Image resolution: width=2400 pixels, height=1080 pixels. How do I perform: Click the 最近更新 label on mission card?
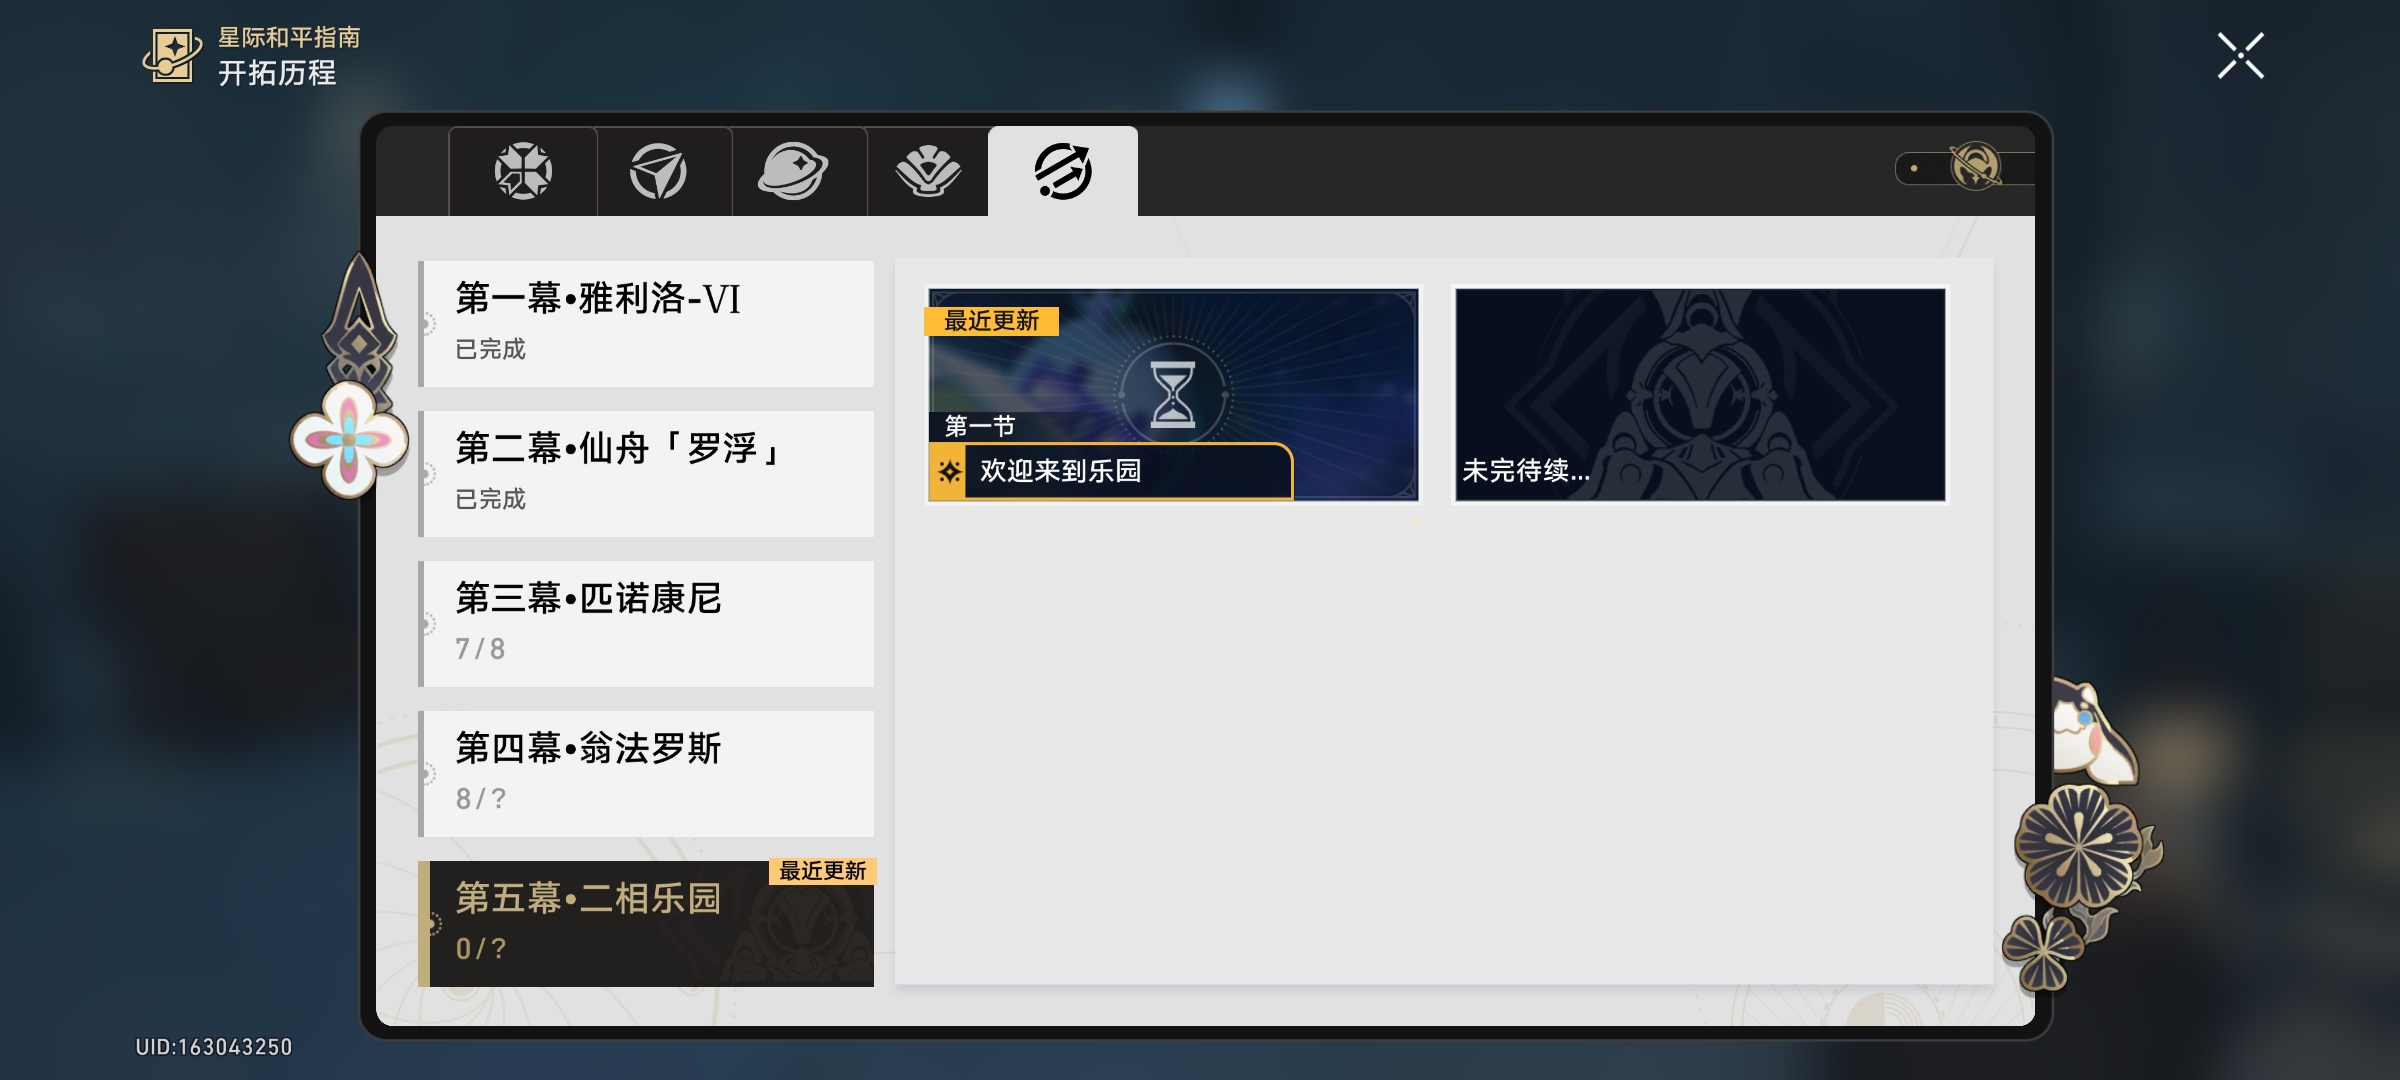[991, 321]
